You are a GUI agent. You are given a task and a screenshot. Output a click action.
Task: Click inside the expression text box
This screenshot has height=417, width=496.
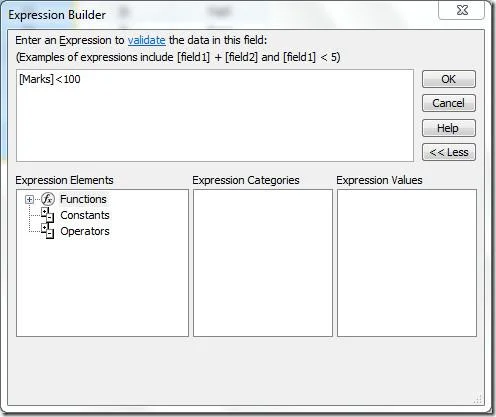point(215,116)
